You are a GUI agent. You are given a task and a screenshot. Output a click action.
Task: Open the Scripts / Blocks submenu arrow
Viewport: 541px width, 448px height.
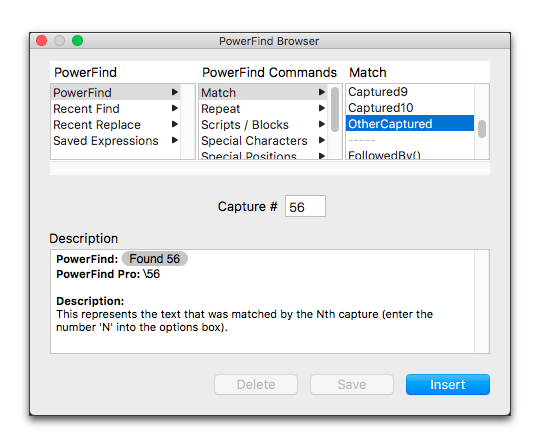tap(322, 124)
